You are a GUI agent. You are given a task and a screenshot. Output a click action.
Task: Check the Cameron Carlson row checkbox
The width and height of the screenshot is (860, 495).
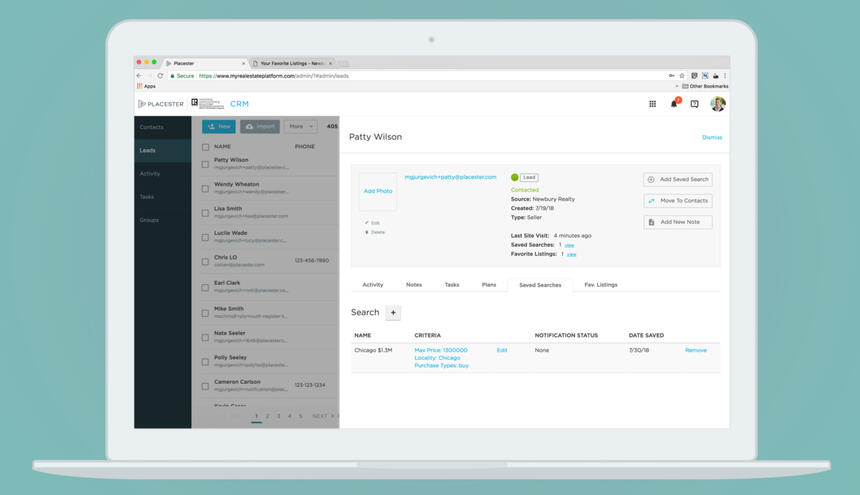(x=205, y=386)
